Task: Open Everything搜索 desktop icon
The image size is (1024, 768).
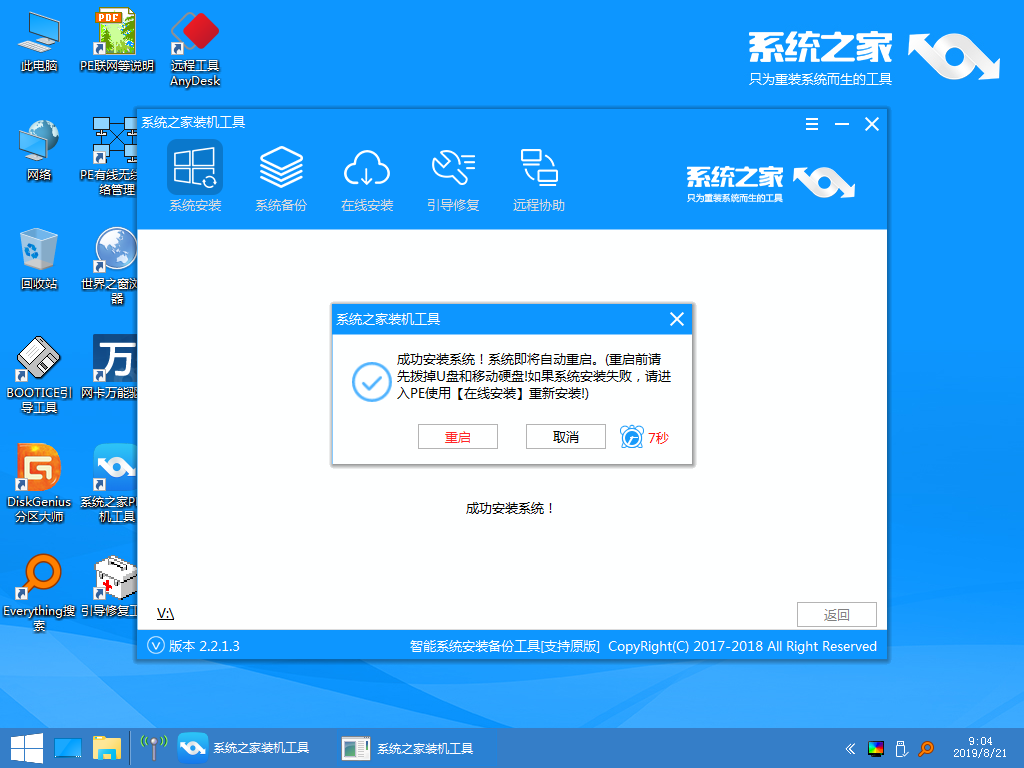Action: point(39,593)
